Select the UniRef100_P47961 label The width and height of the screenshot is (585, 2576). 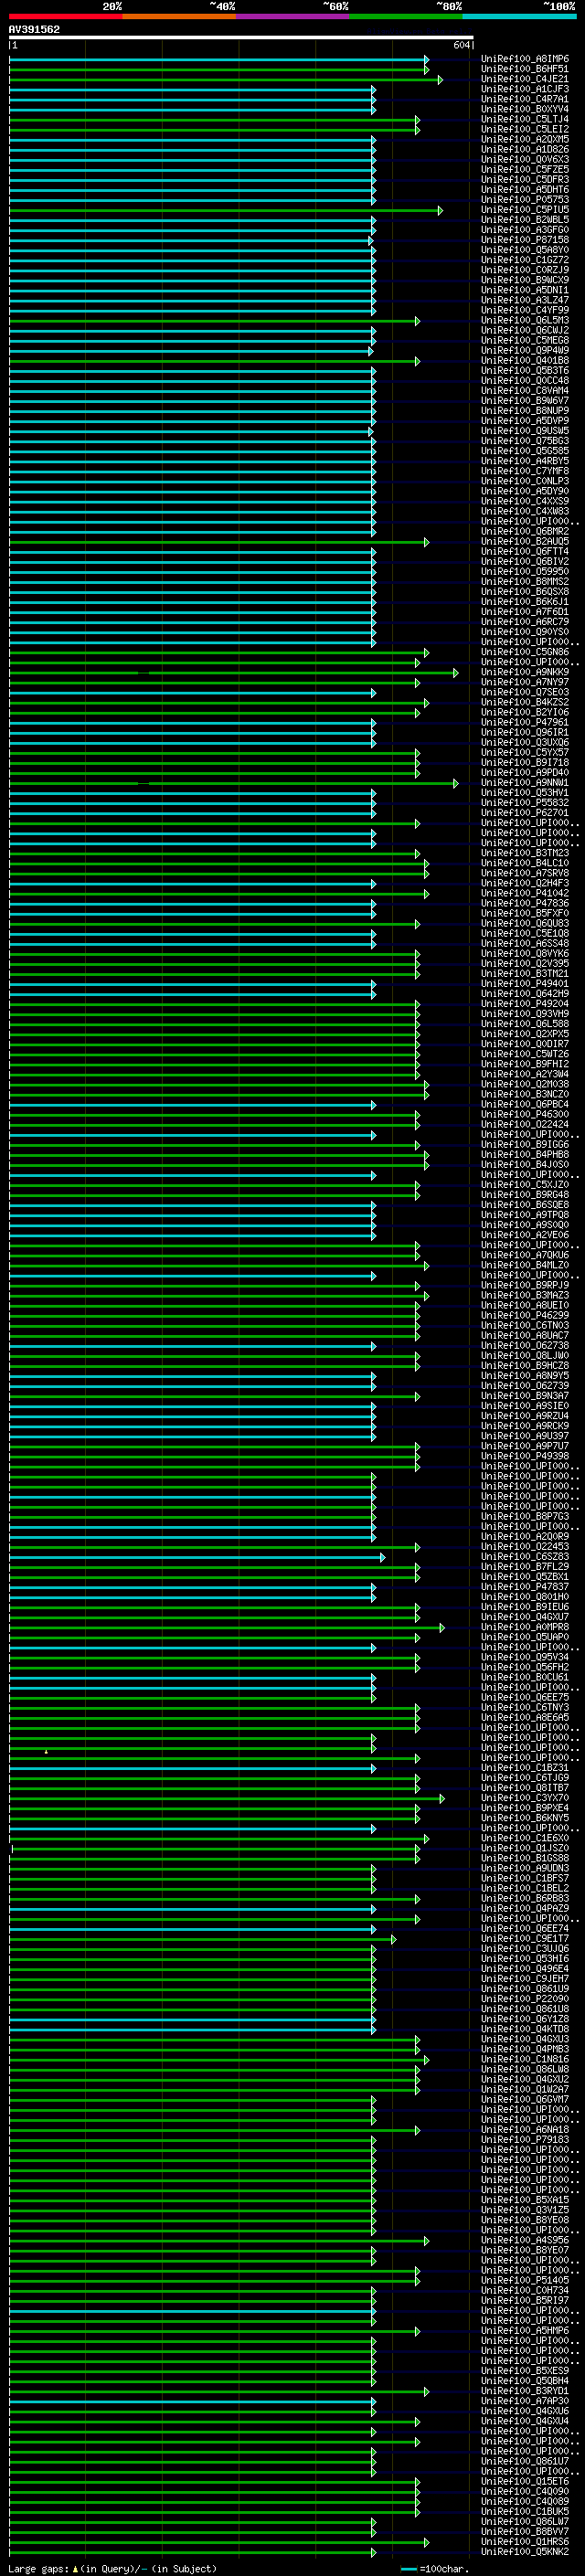coord(525,723)
